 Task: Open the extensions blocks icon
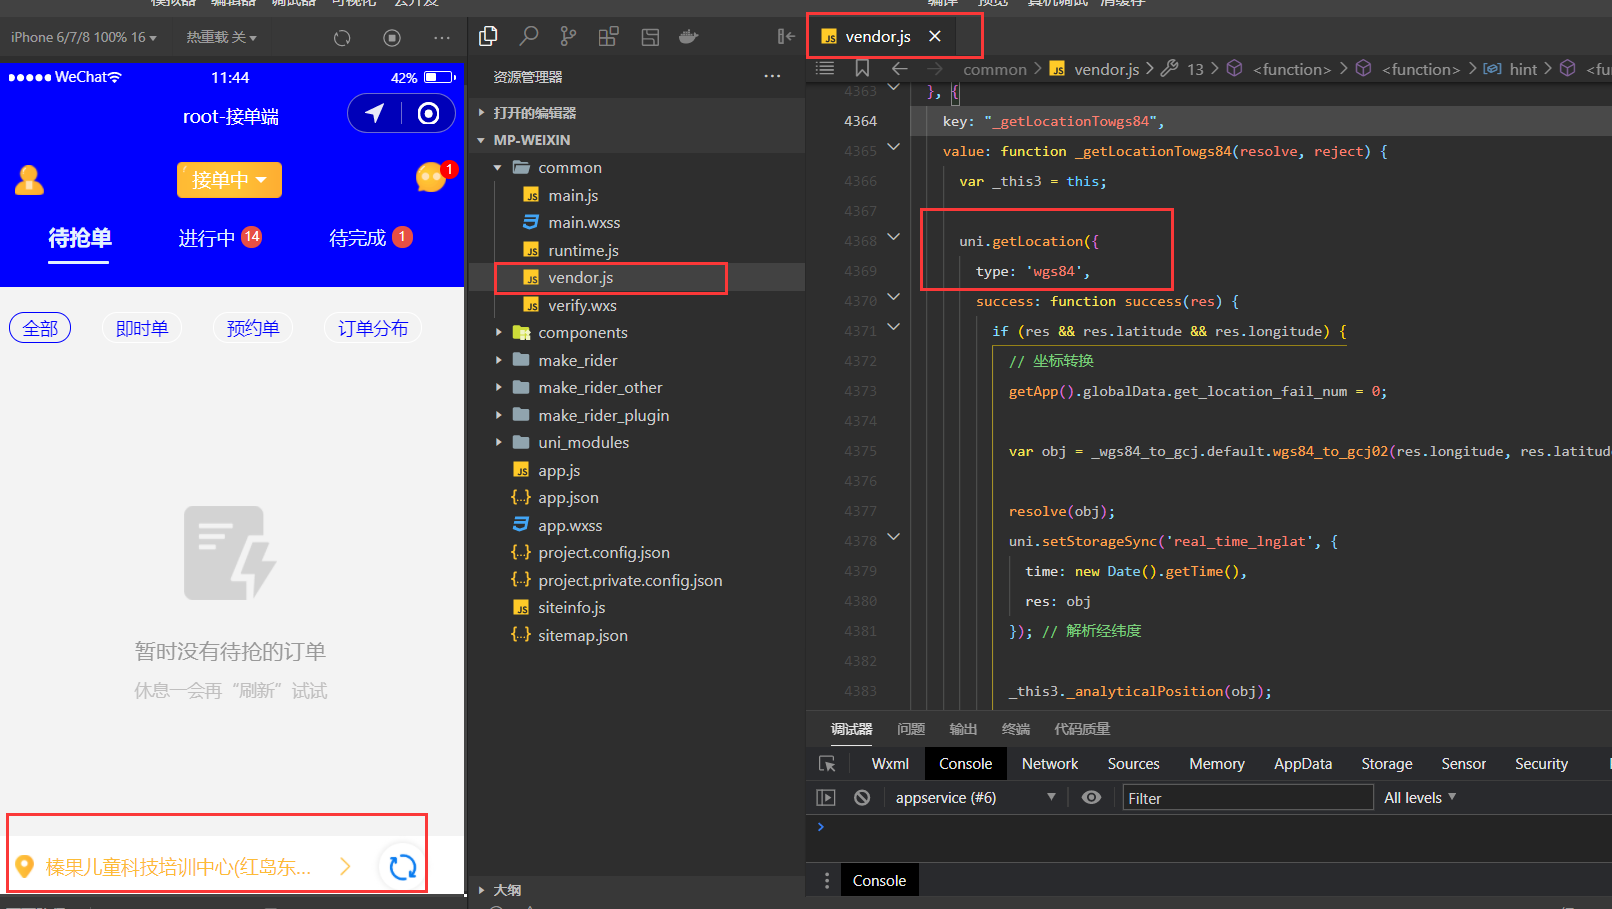point(608,37)
